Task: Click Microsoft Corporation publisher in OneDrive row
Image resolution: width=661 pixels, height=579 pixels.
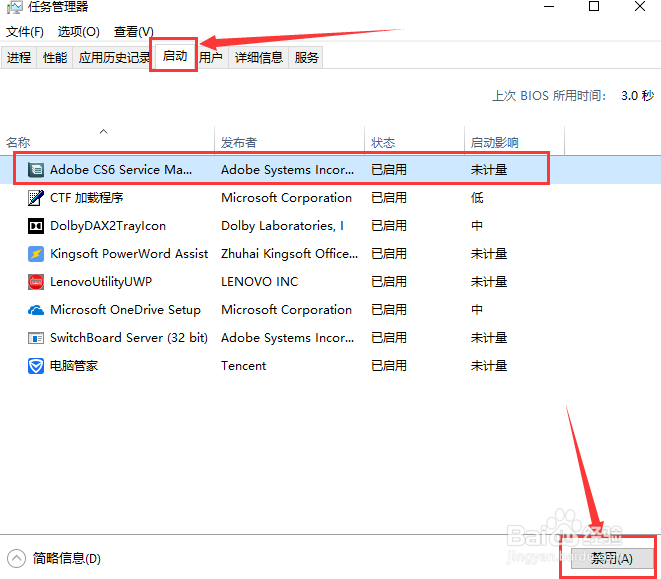Action: [x=287, y=310]
